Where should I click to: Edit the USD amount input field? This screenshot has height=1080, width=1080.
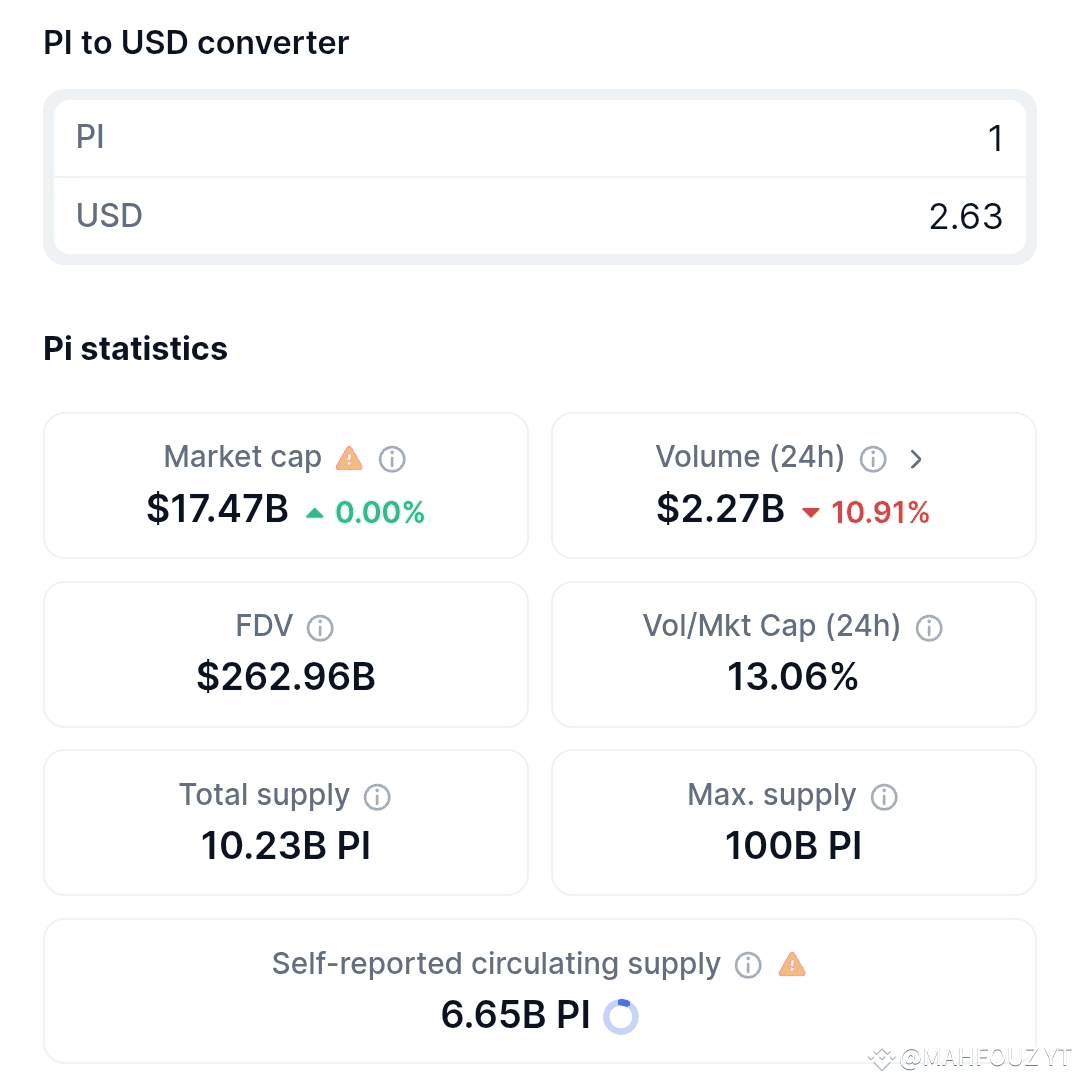[540, 216]
